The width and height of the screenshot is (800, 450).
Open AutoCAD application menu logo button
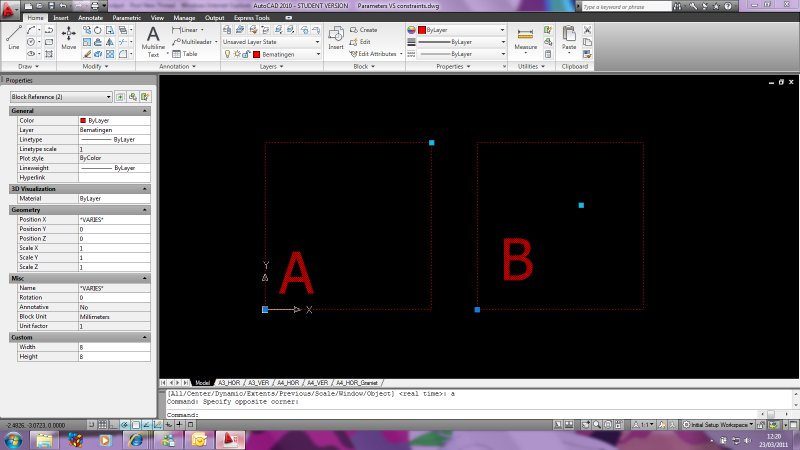[x=10, y=9]
